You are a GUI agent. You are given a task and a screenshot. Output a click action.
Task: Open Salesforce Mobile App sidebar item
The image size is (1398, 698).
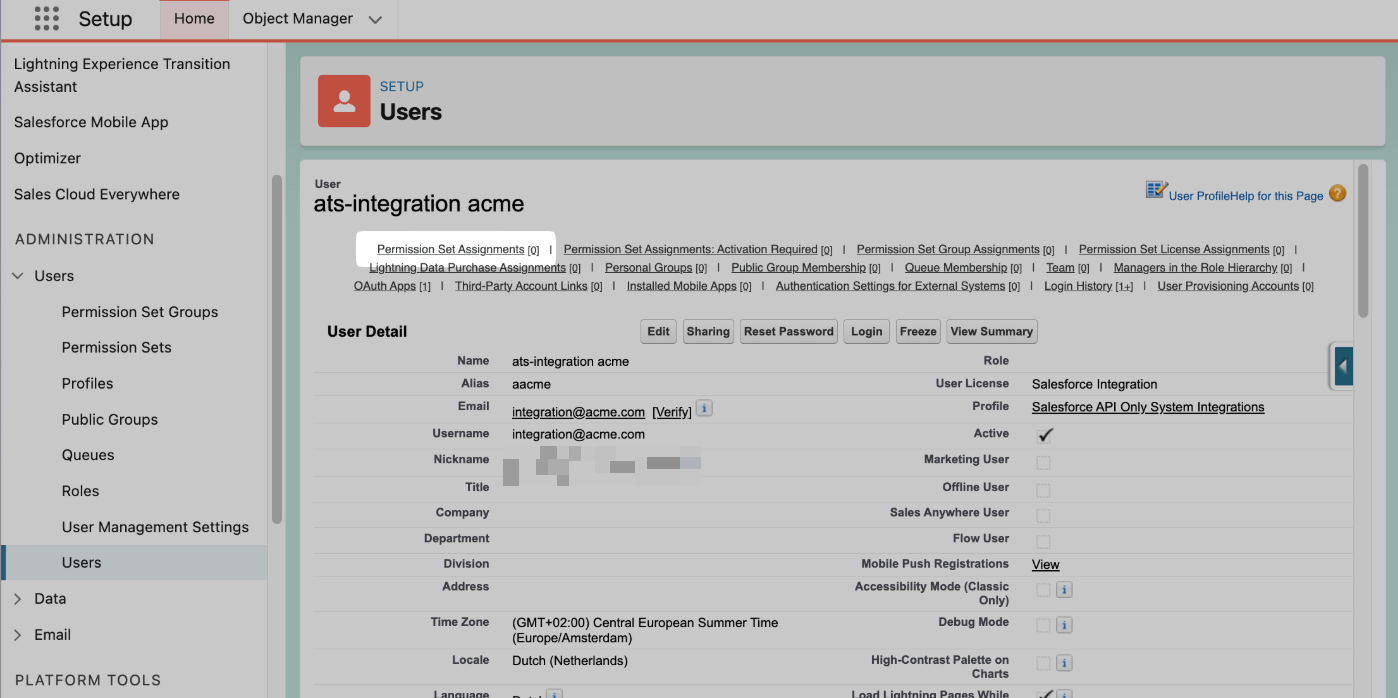(x=91, y=122)
